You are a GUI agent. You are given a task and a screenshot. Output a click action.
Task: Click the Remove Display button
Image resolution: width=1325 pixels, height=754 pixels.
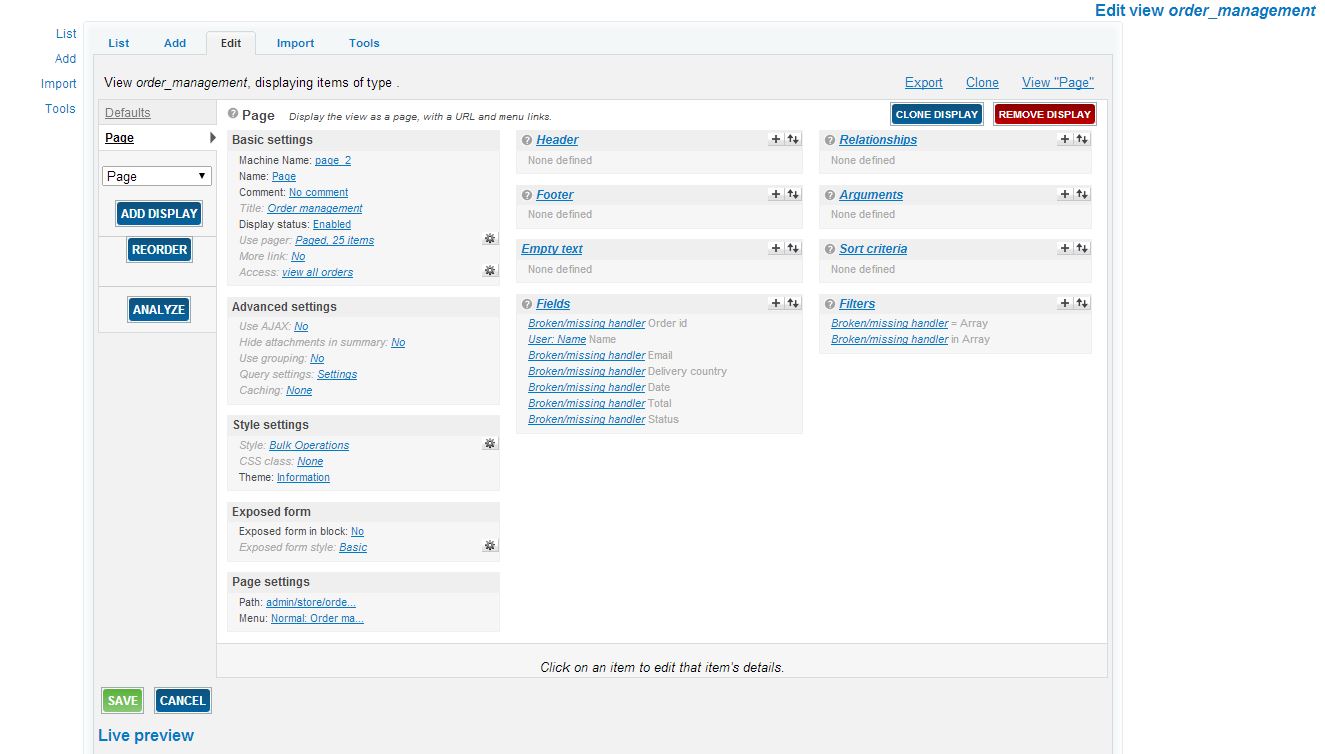tap(1045, 114)
